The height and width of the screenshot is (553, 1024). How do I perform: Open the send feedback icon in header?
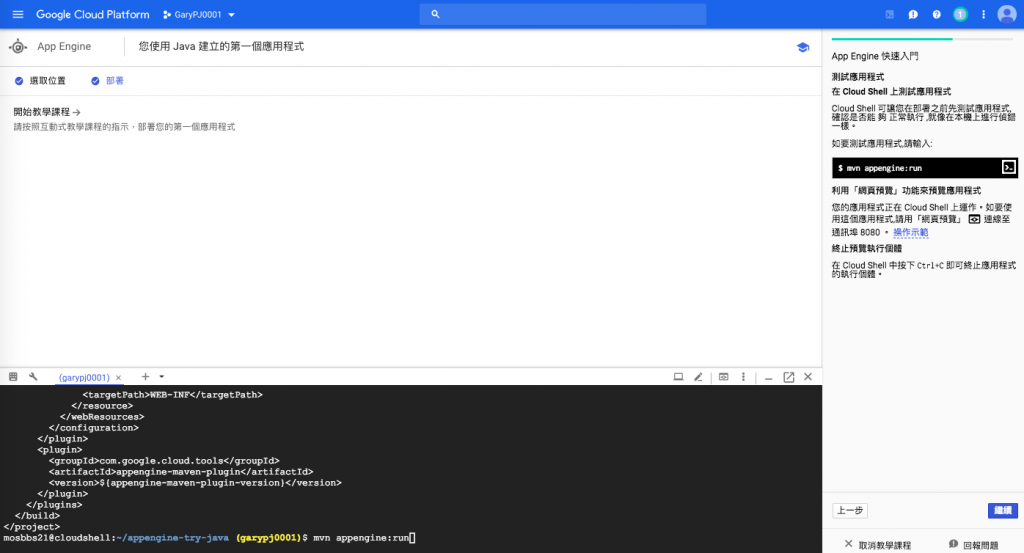pos(913,14)
